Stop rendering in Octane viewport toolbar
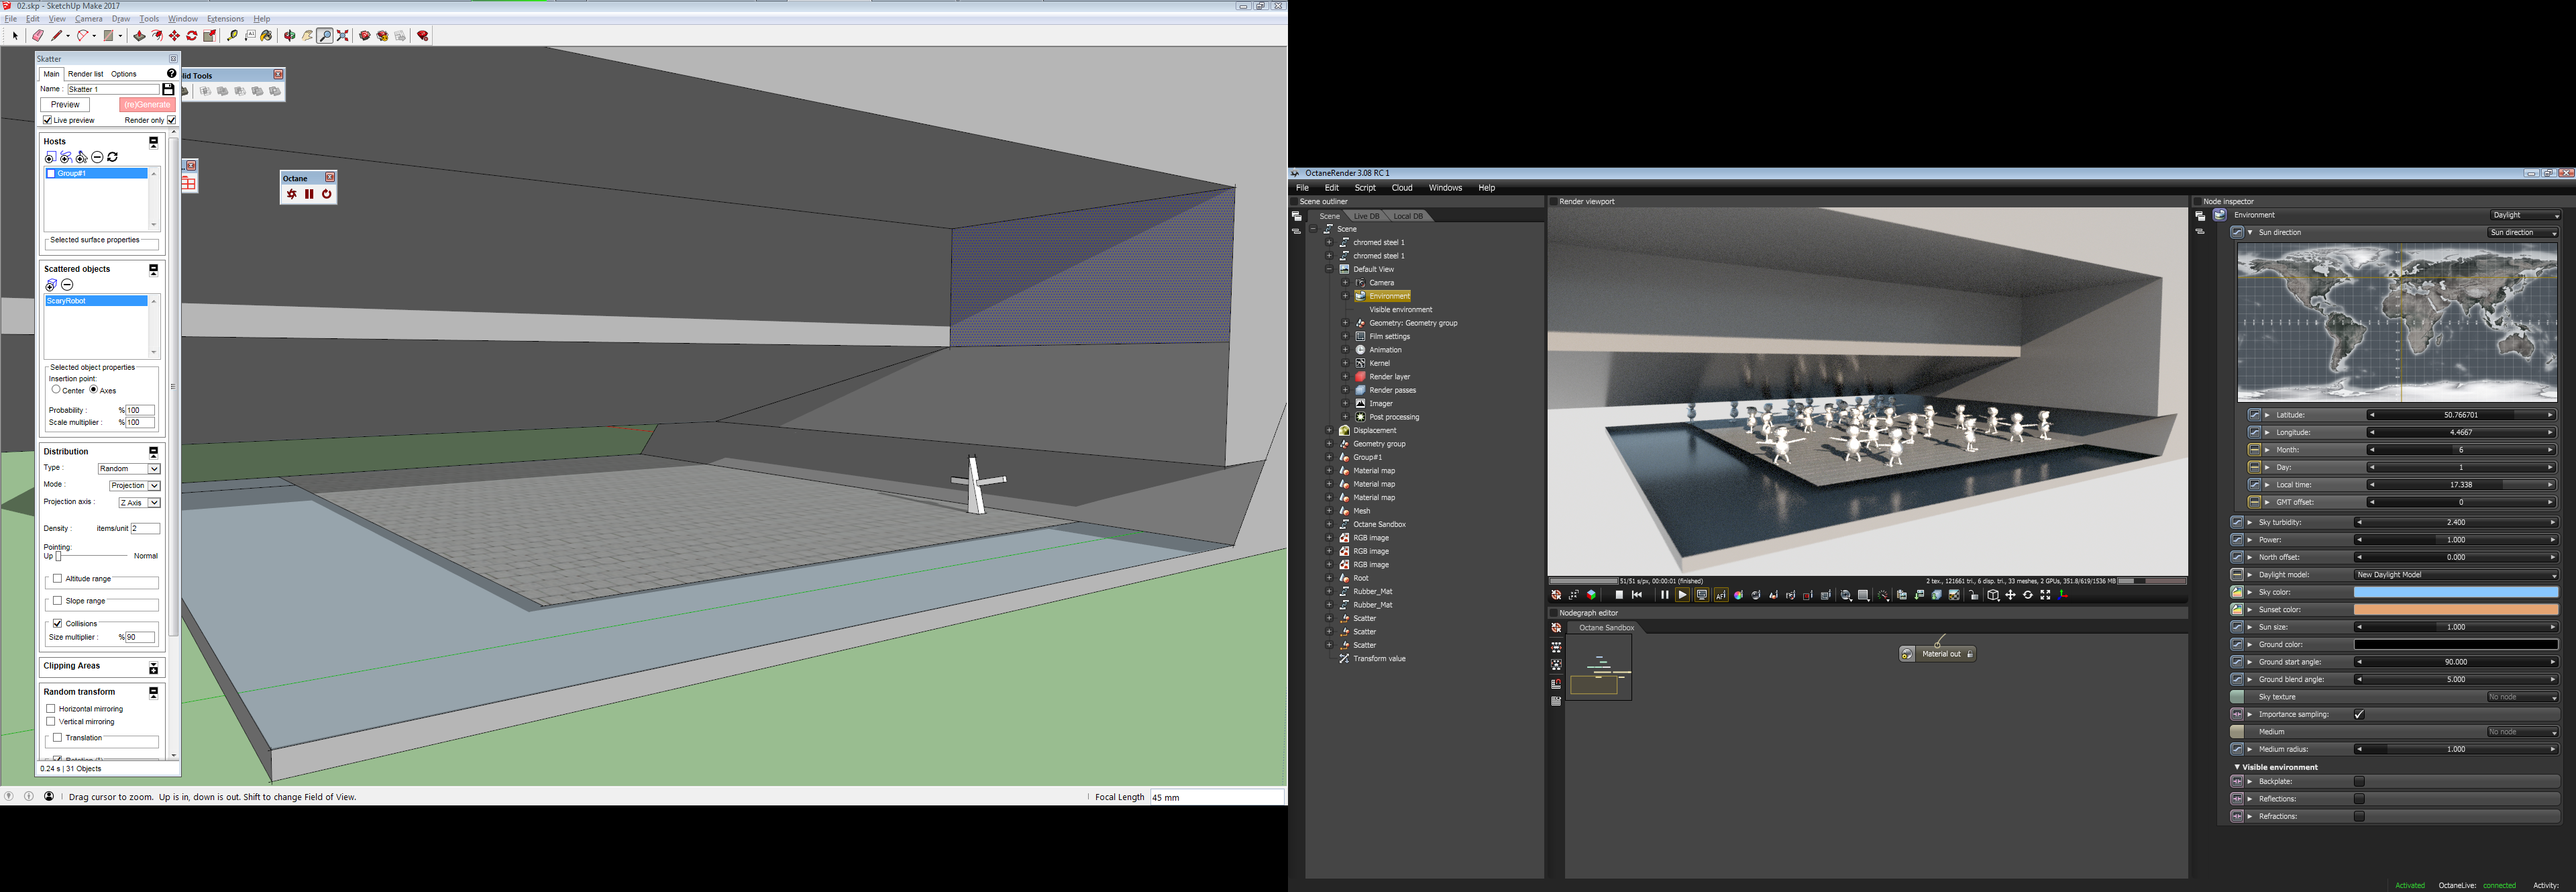 pyautogui.click(x=1619, y=595)
